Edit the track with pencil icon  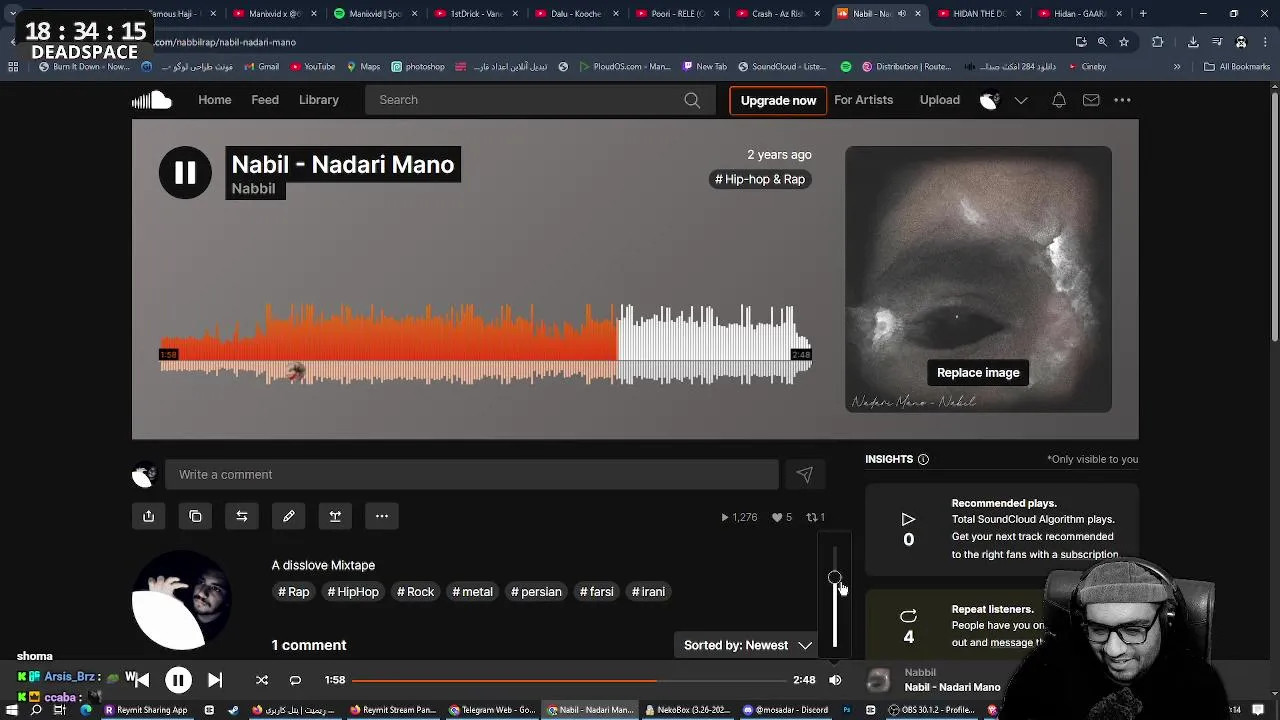click(x=288, y=516)
